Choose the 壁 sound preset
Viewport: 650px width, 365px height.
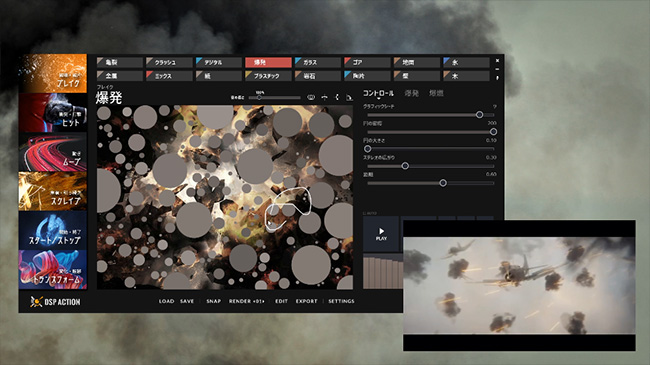417,76
